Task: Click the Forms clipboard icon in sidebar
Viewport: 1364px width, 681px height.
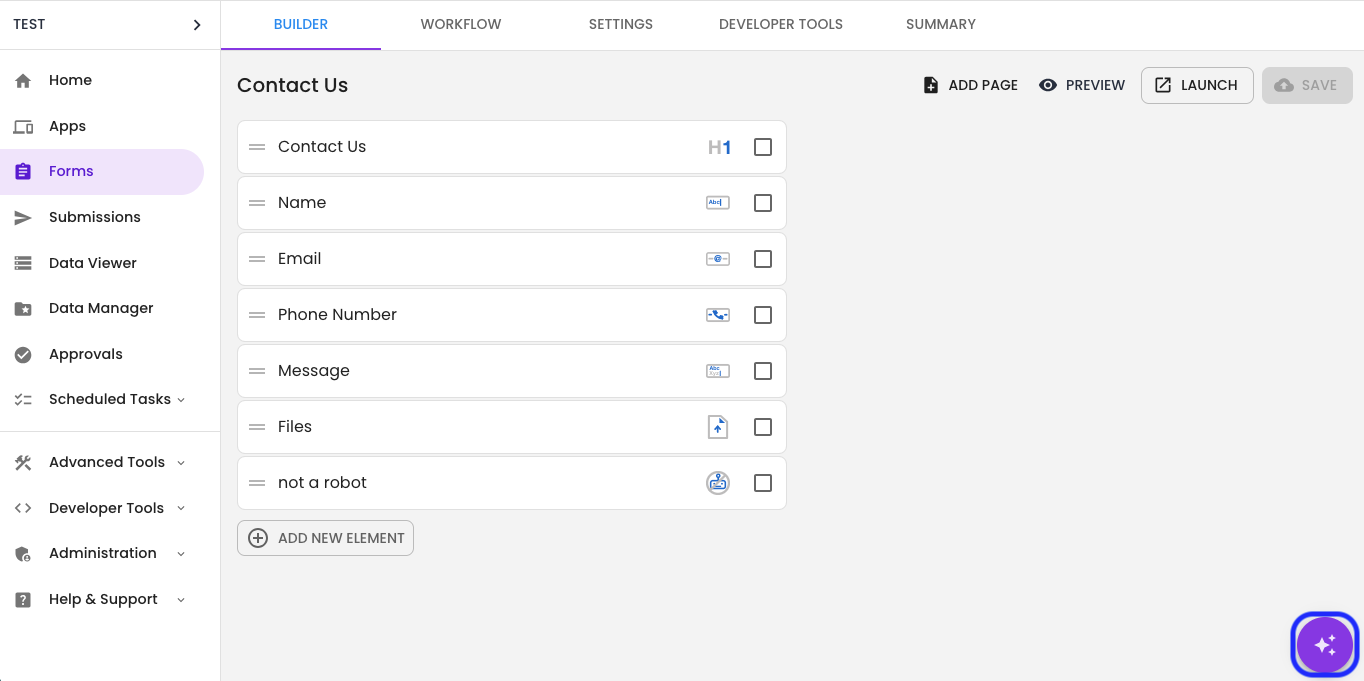Action: pos(23,172)
